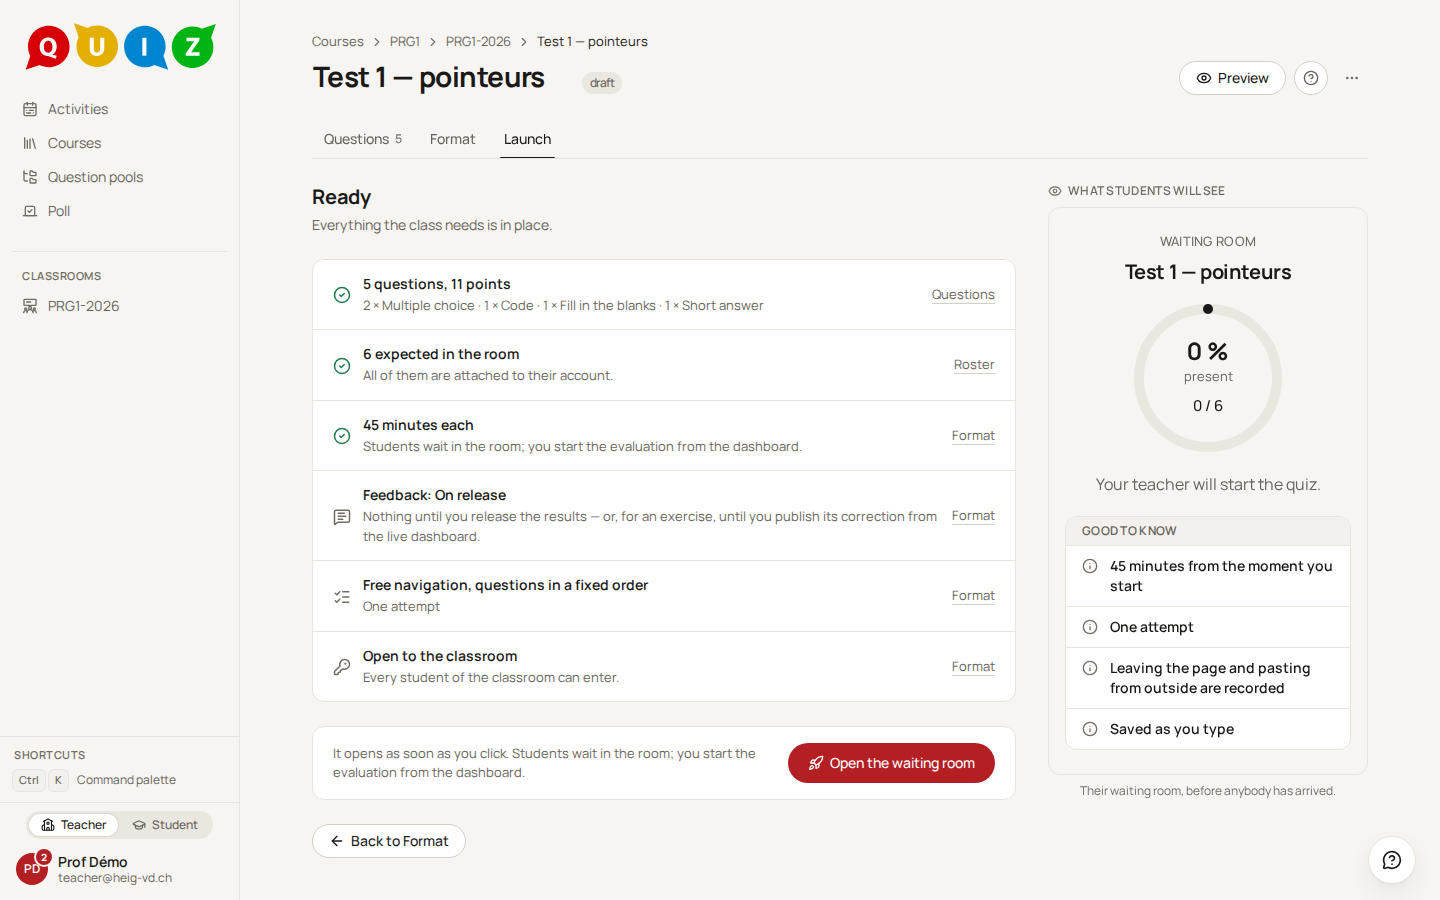Click the Courses breadcrumb
Viewport: 1440px width, 900px height.
[x=337, y=41]
